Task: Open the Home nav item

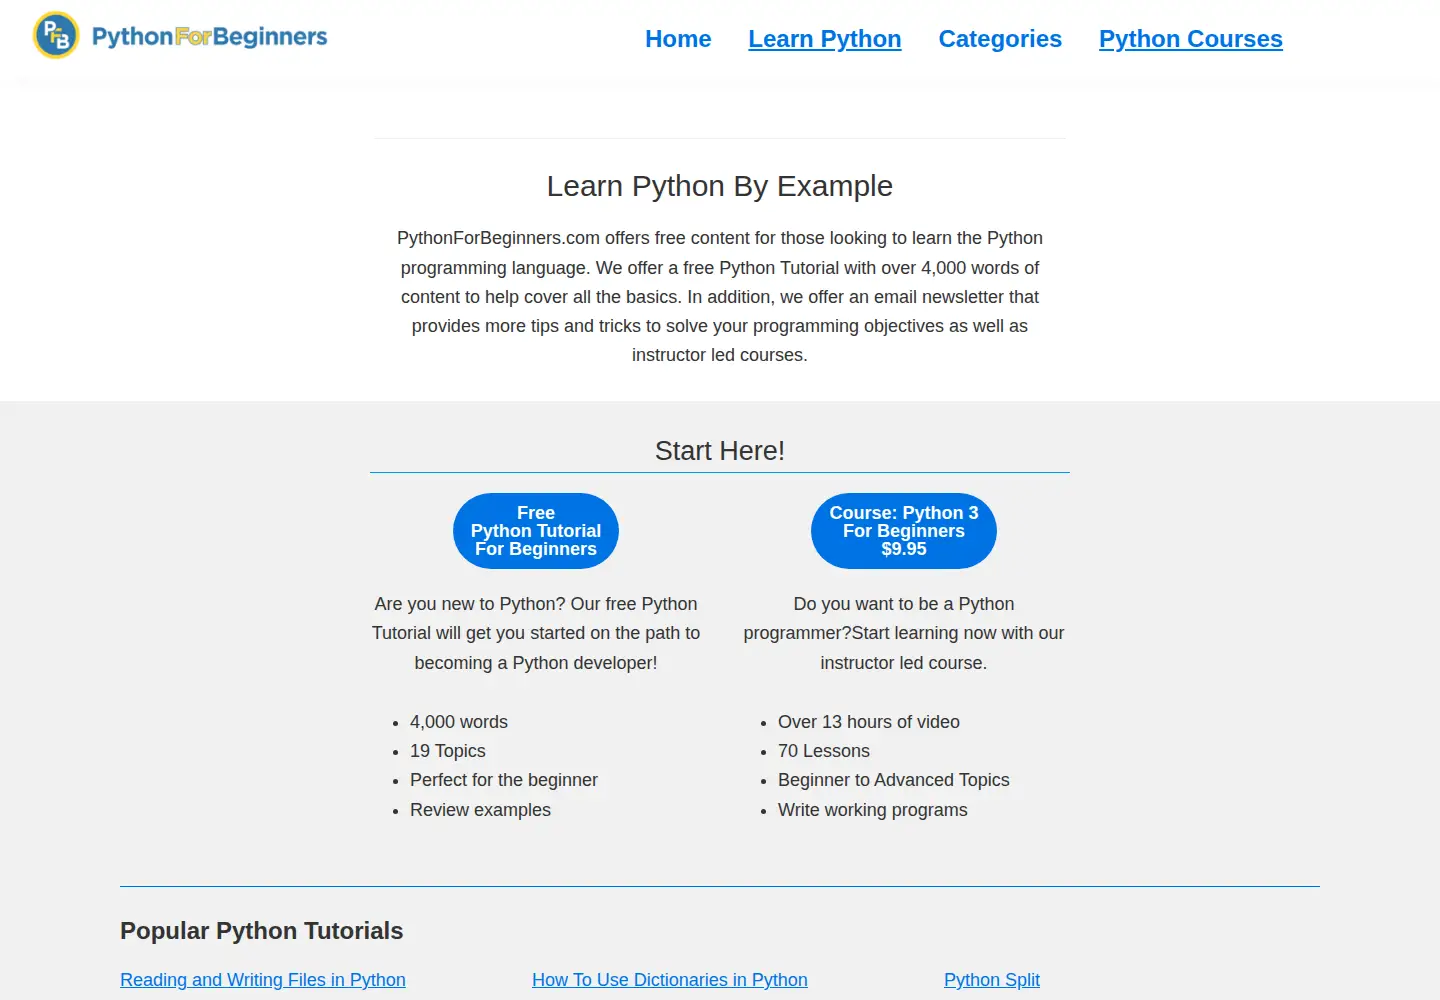Action: pos(678,39)
